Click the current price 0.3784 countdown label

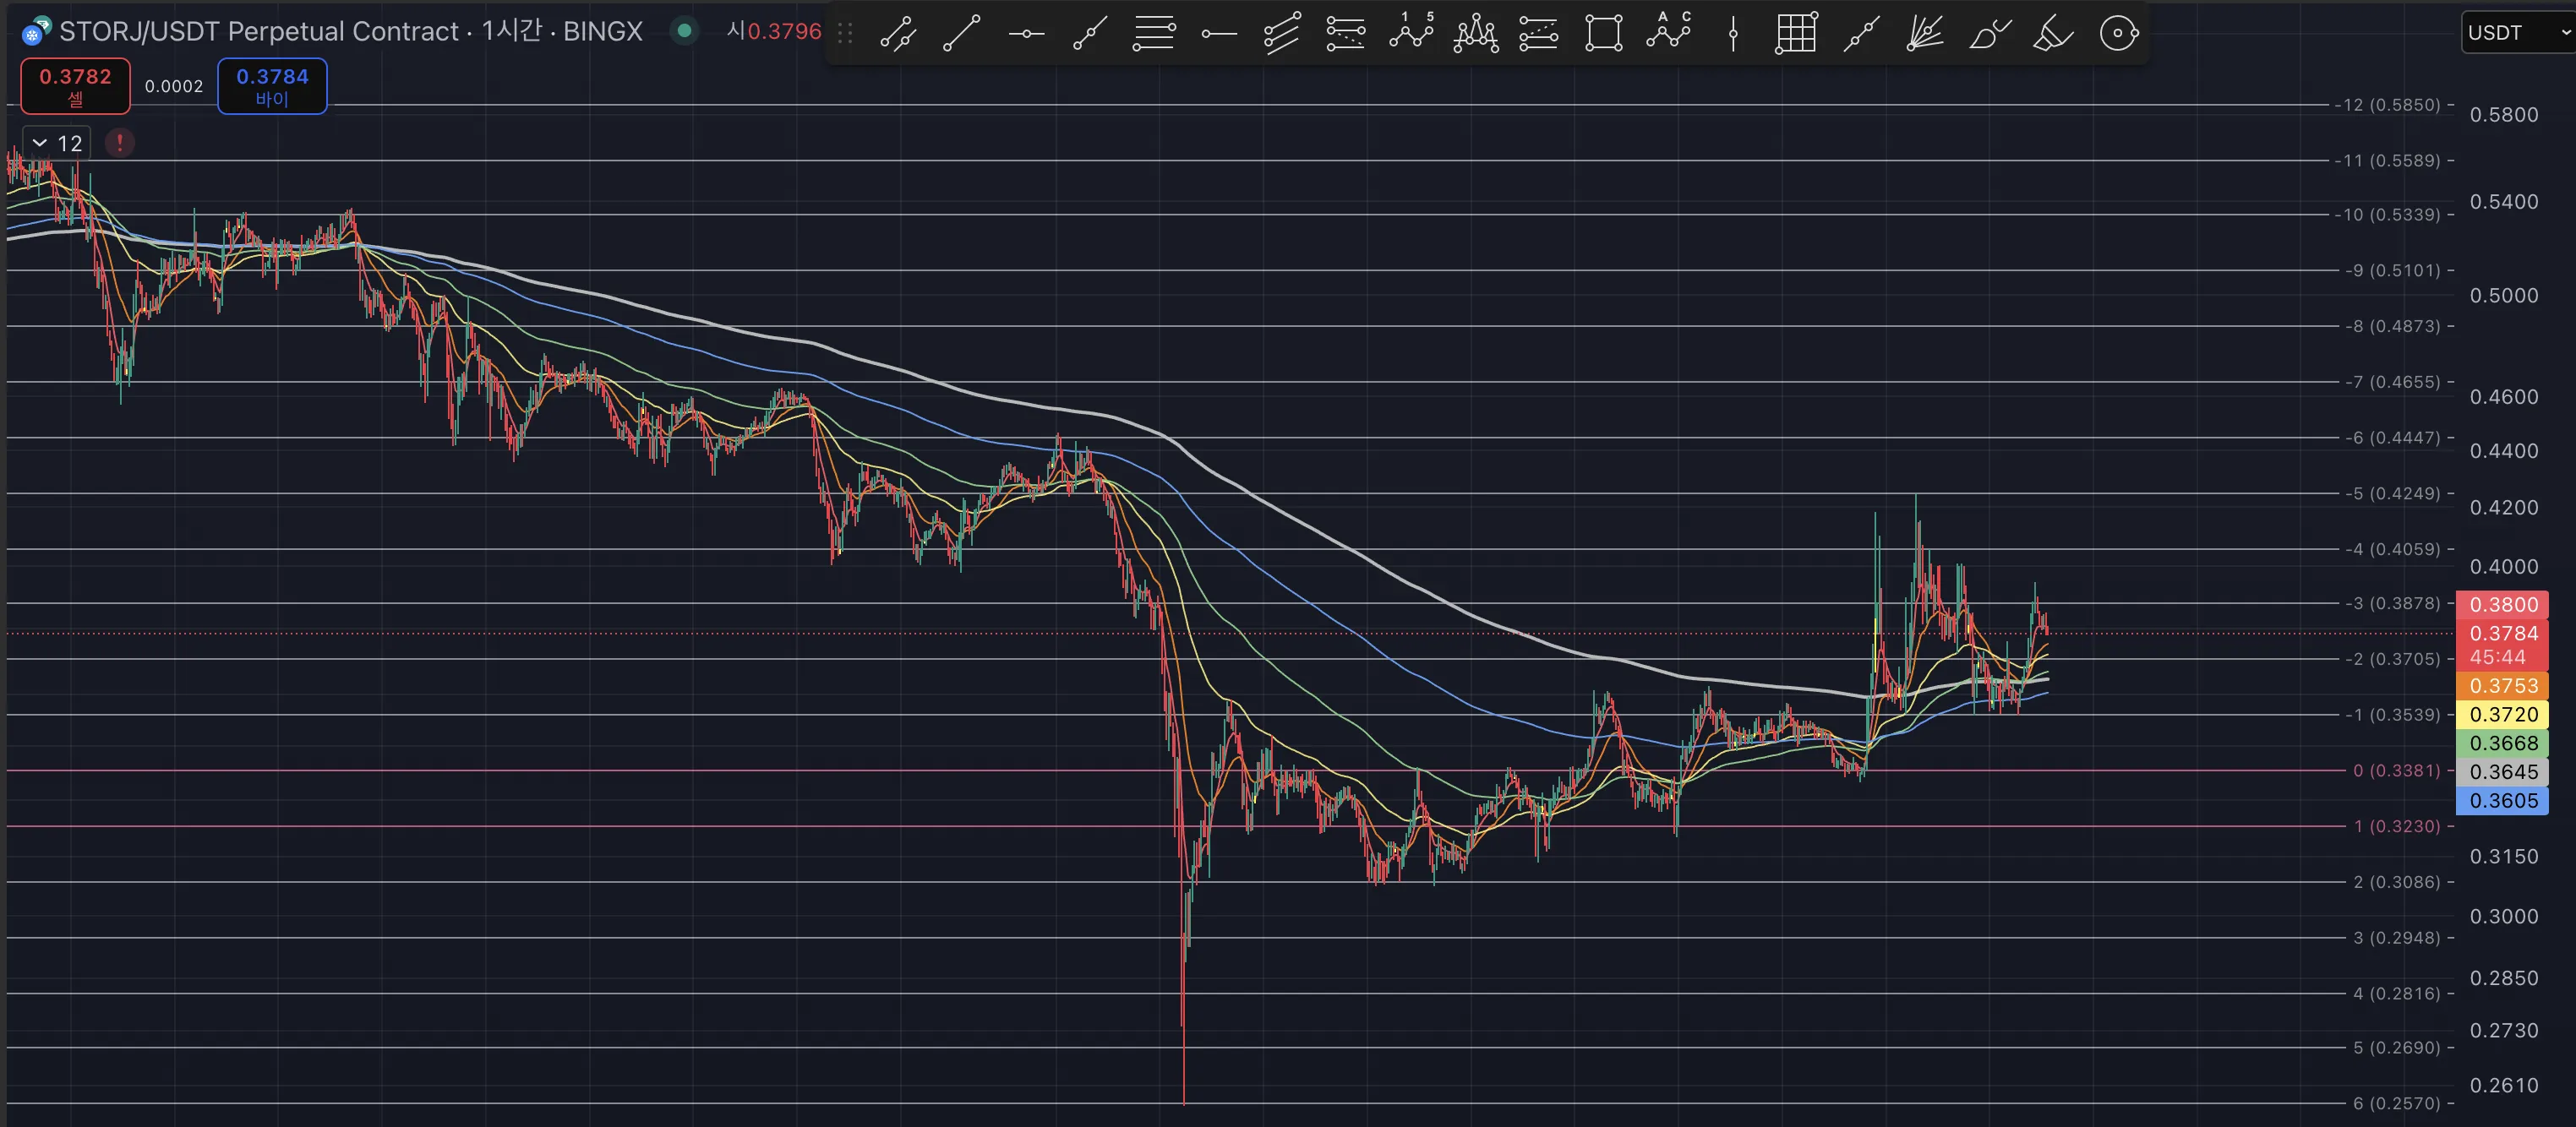[x=2502, y=645]
